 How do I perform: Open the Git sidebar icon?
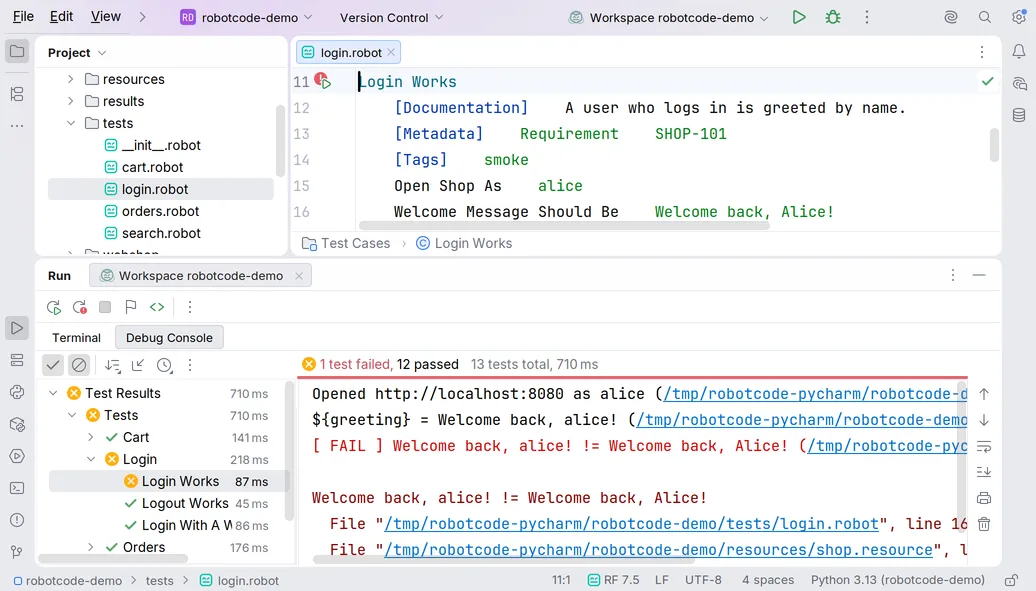click(x=17, y=552)
